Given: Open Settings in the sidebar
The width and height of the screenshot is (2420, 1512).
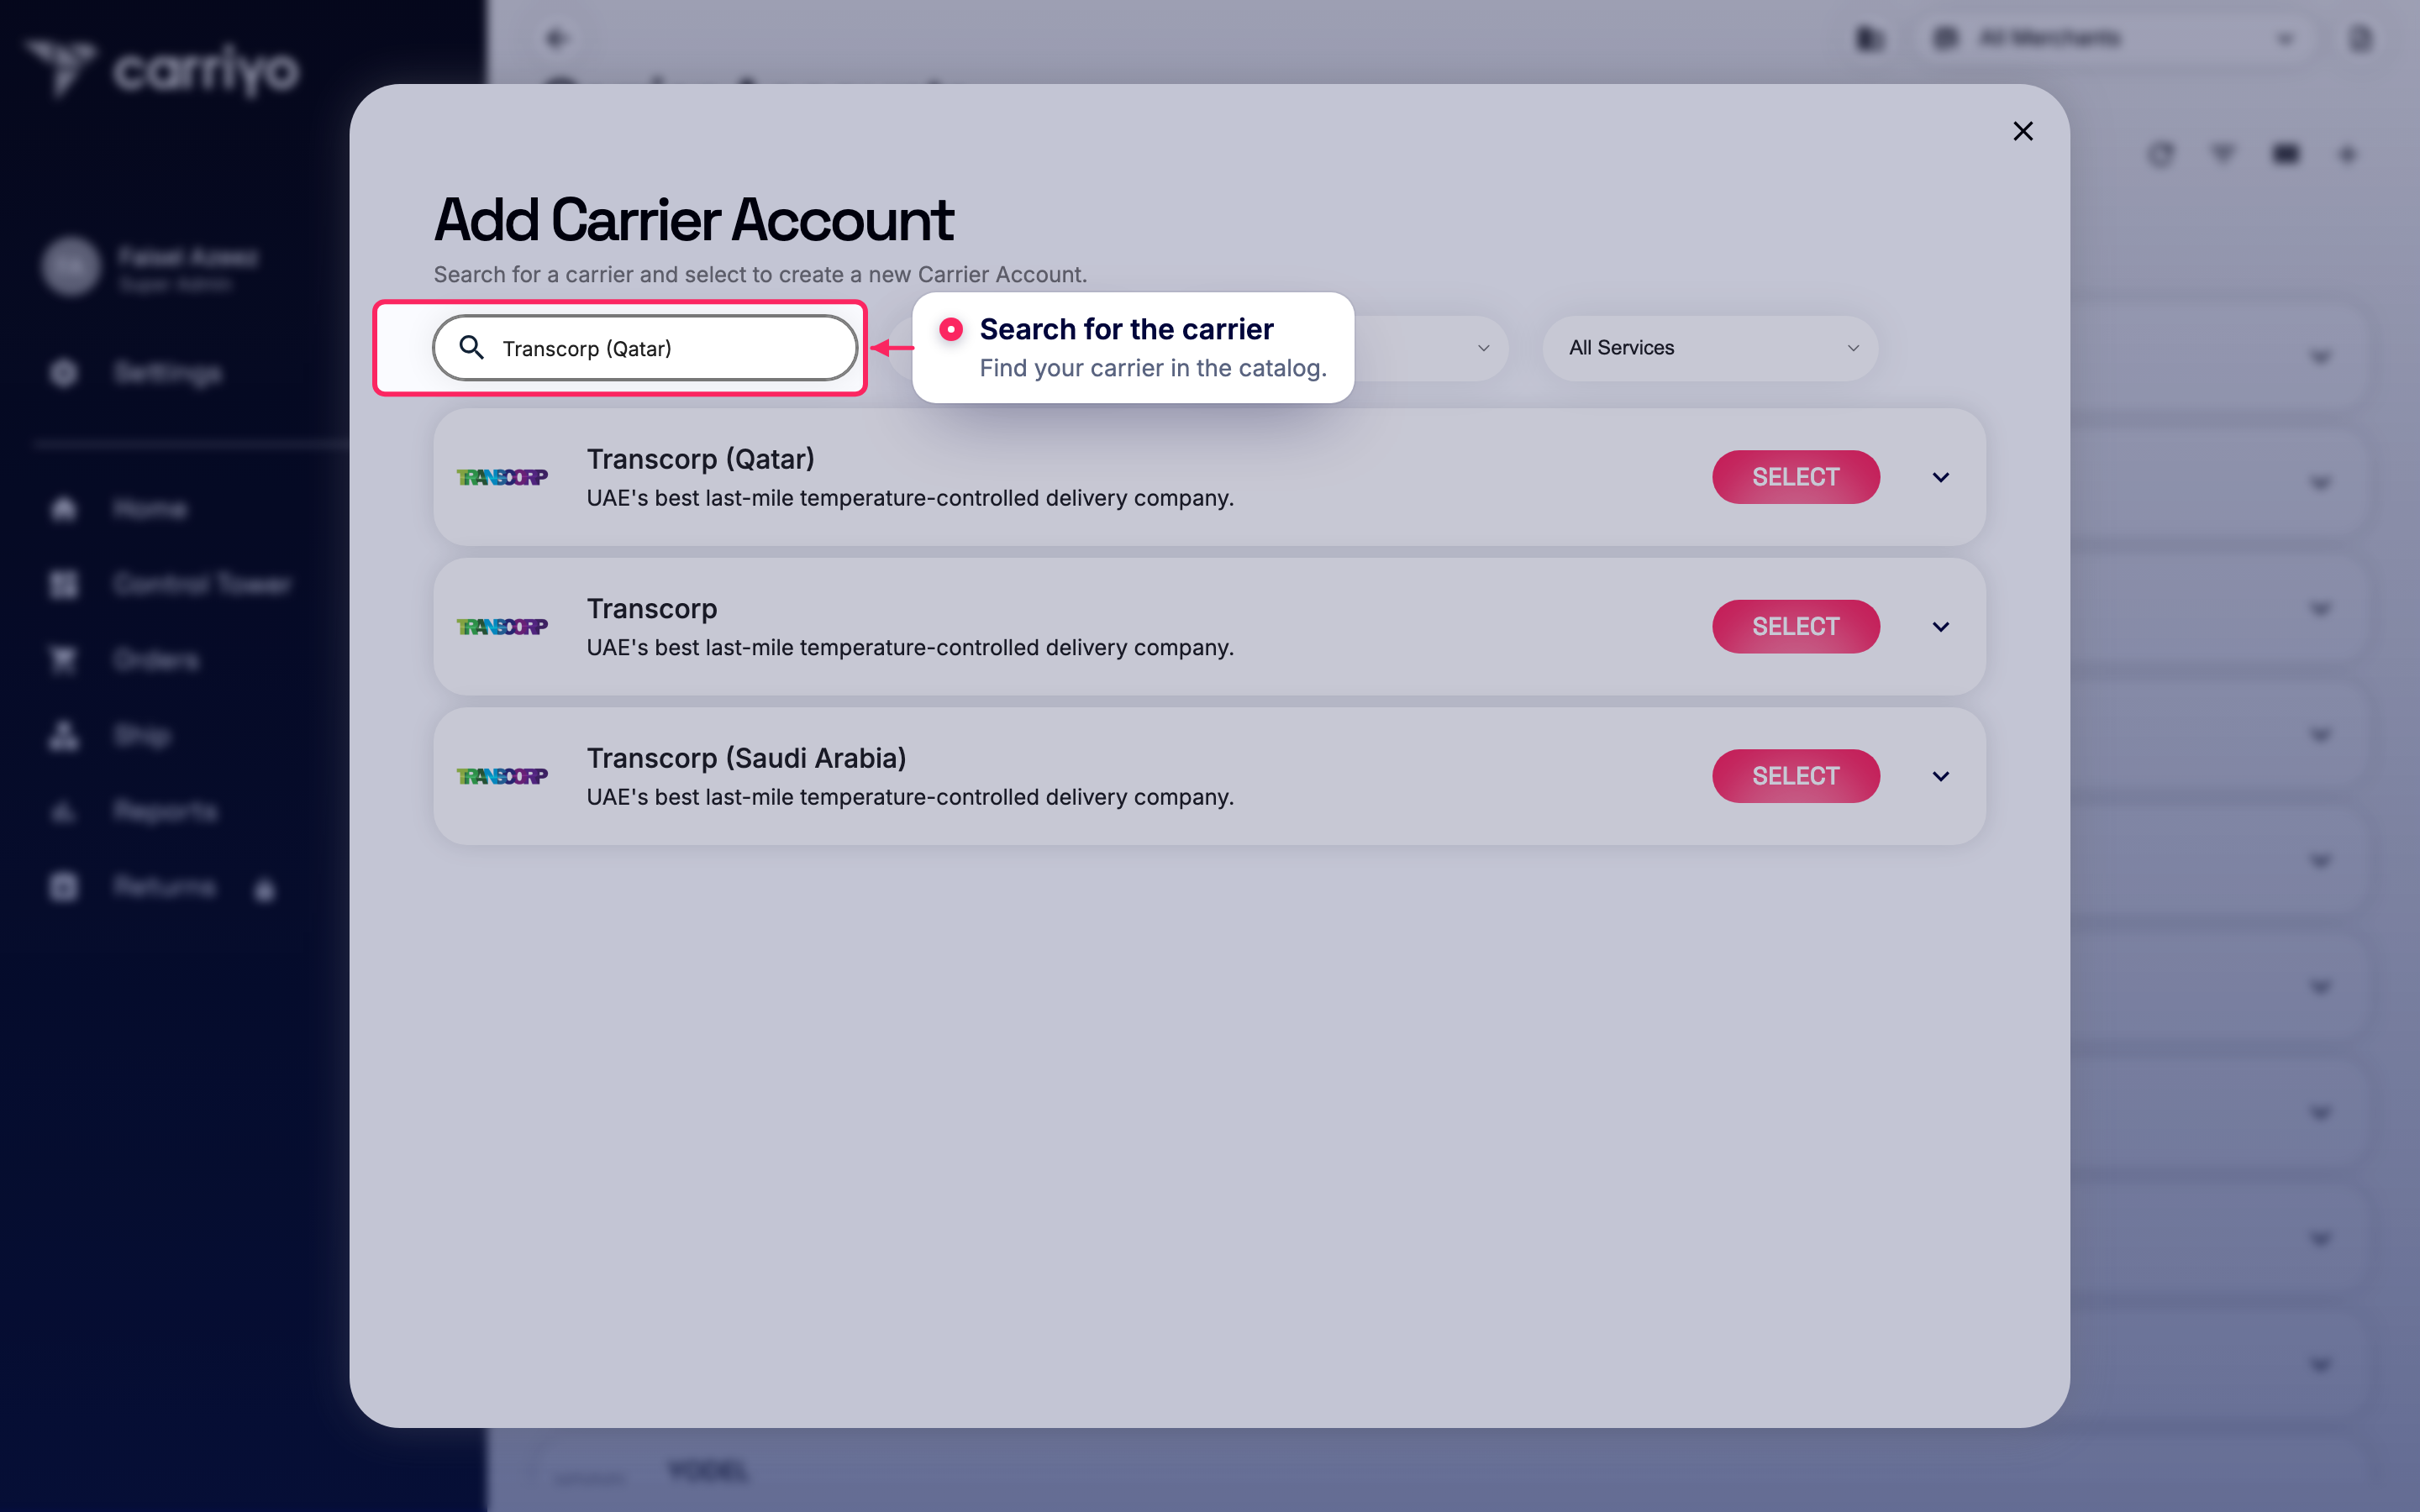Looking at the screenshot, I should [168, 373].
